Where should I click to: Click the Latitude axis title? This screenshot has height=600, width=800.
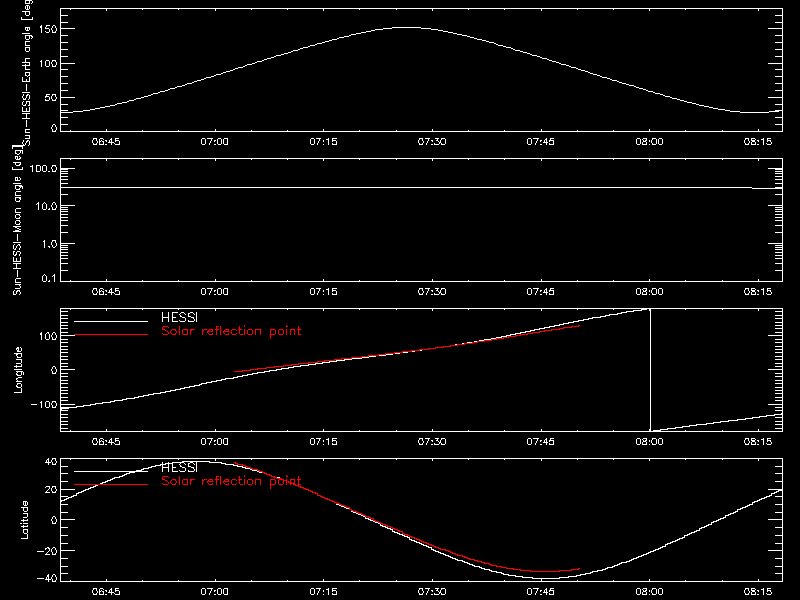pyautogui.click(x=24, y=519)
